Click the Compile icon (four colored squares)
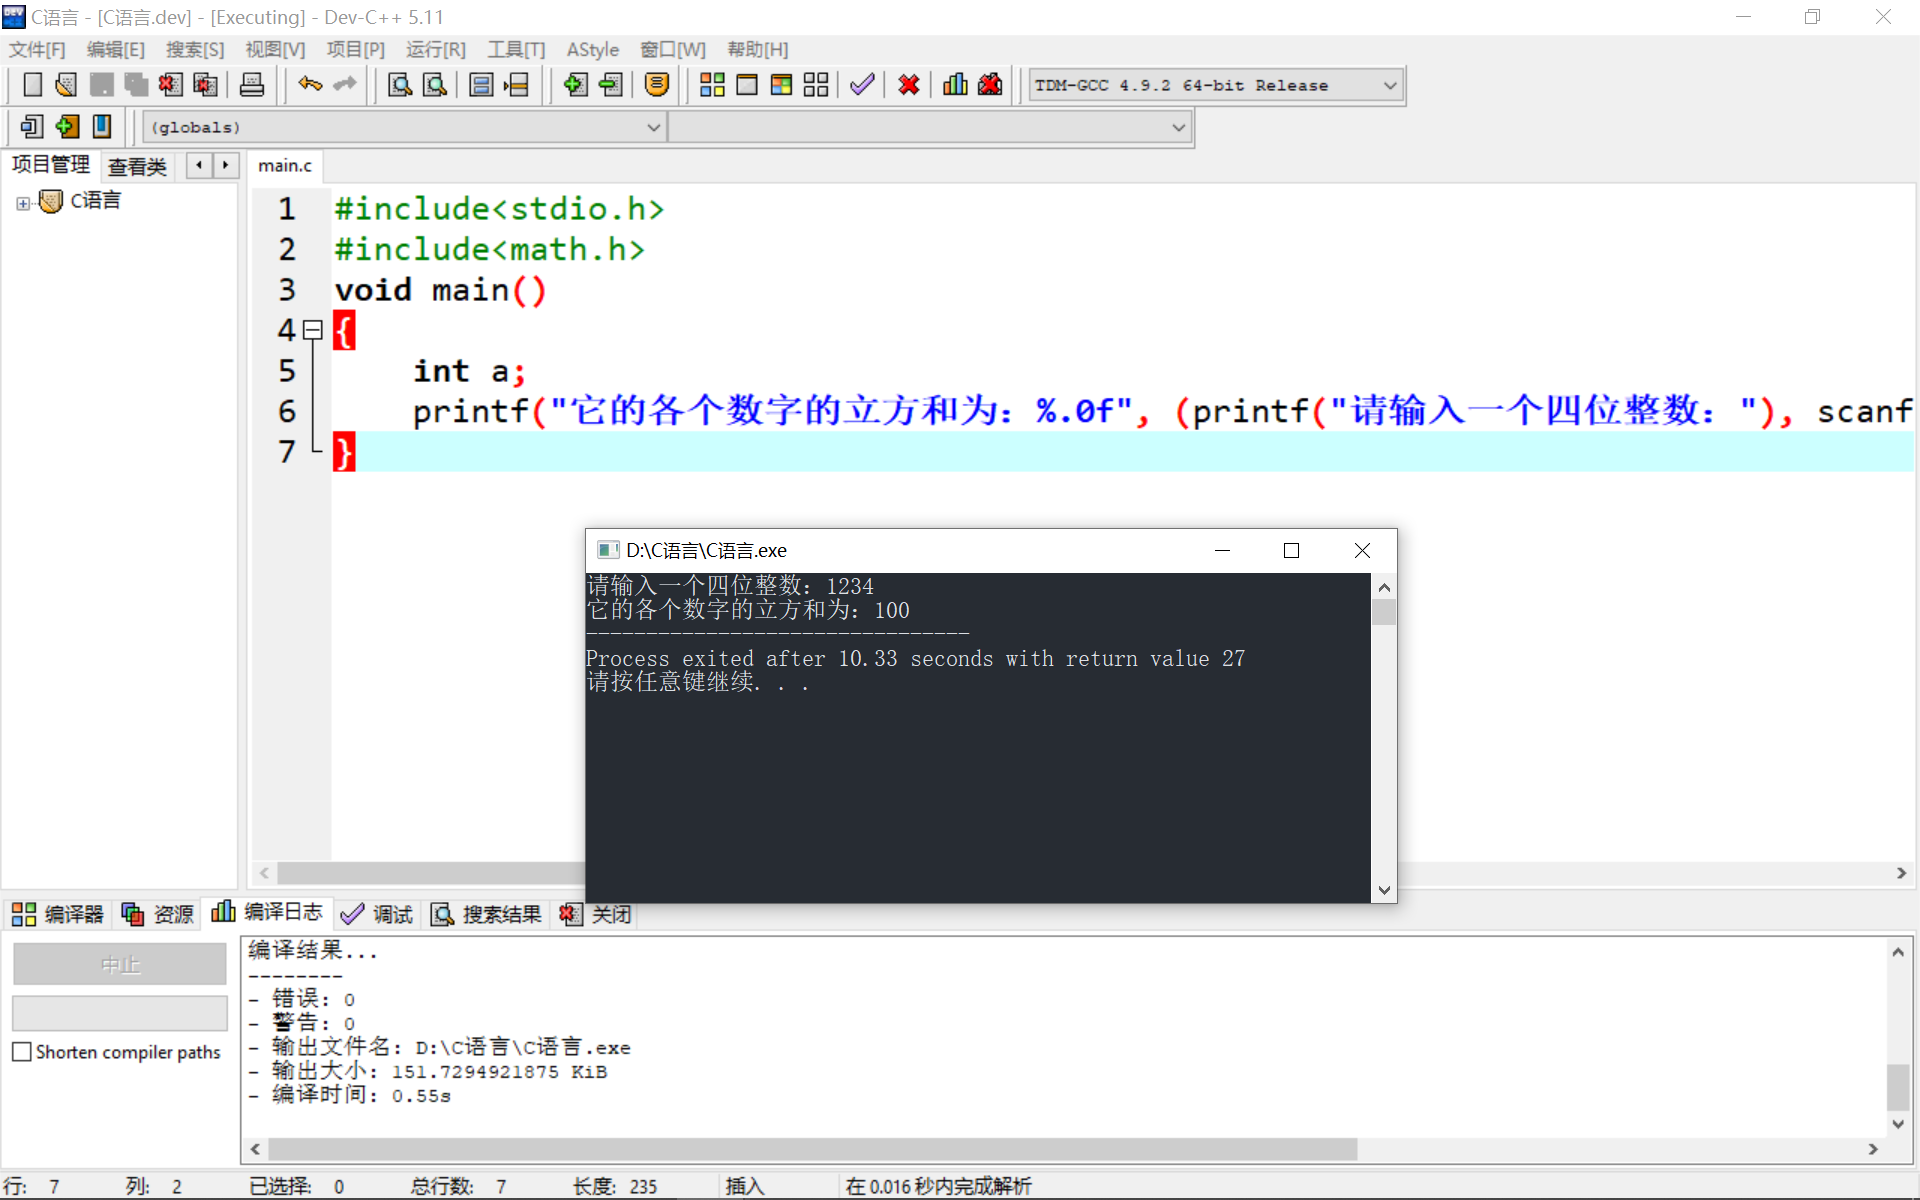This screenshot has width=1920, height=1200. pos(712,85)
